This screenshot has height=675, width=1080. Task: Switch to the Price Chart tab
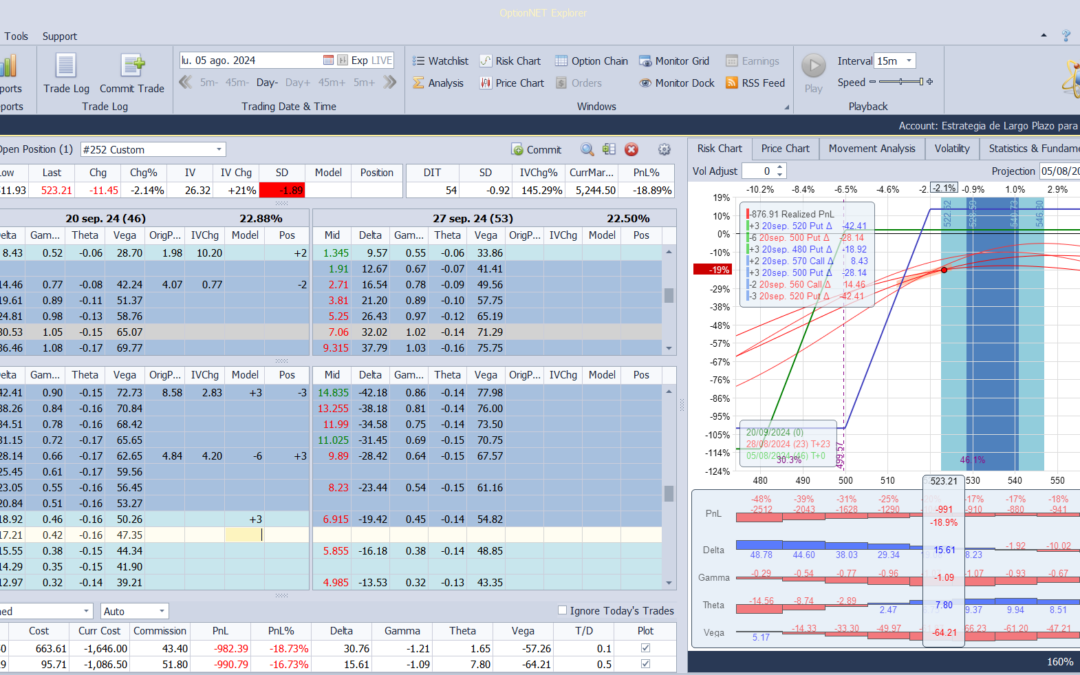coord(785,148)
